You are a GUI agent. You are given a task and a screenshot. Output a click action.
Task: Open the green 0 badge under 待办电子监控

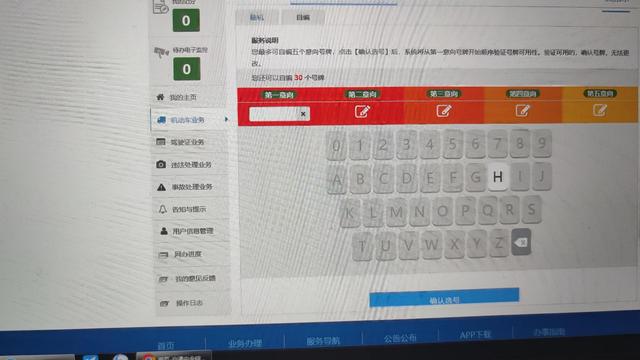[187, 69]
